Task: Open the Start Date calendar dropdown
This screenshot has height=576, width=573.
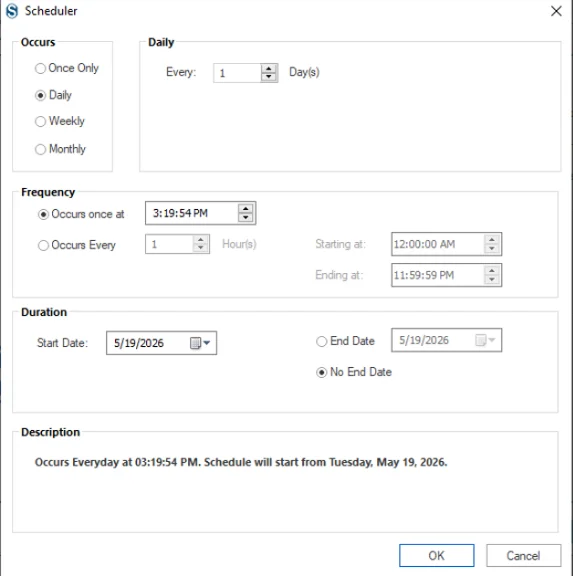Action: [x=201, y=343]
